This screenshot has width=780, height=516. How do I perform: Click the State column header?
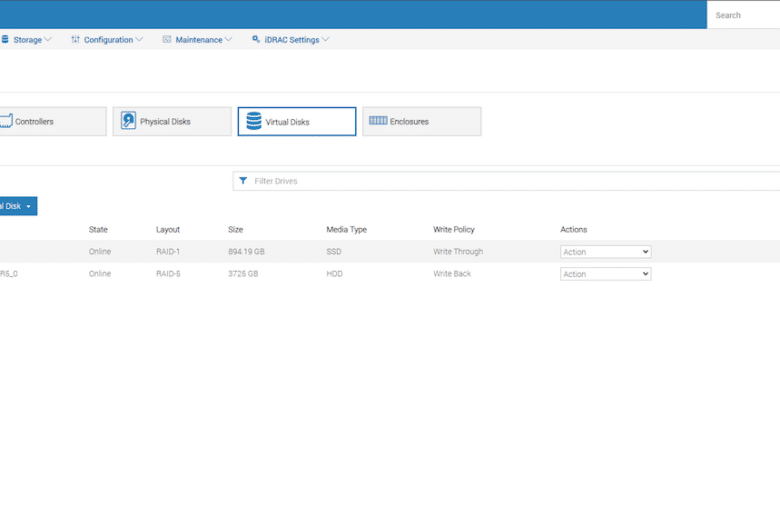click(x=98, y=229)
